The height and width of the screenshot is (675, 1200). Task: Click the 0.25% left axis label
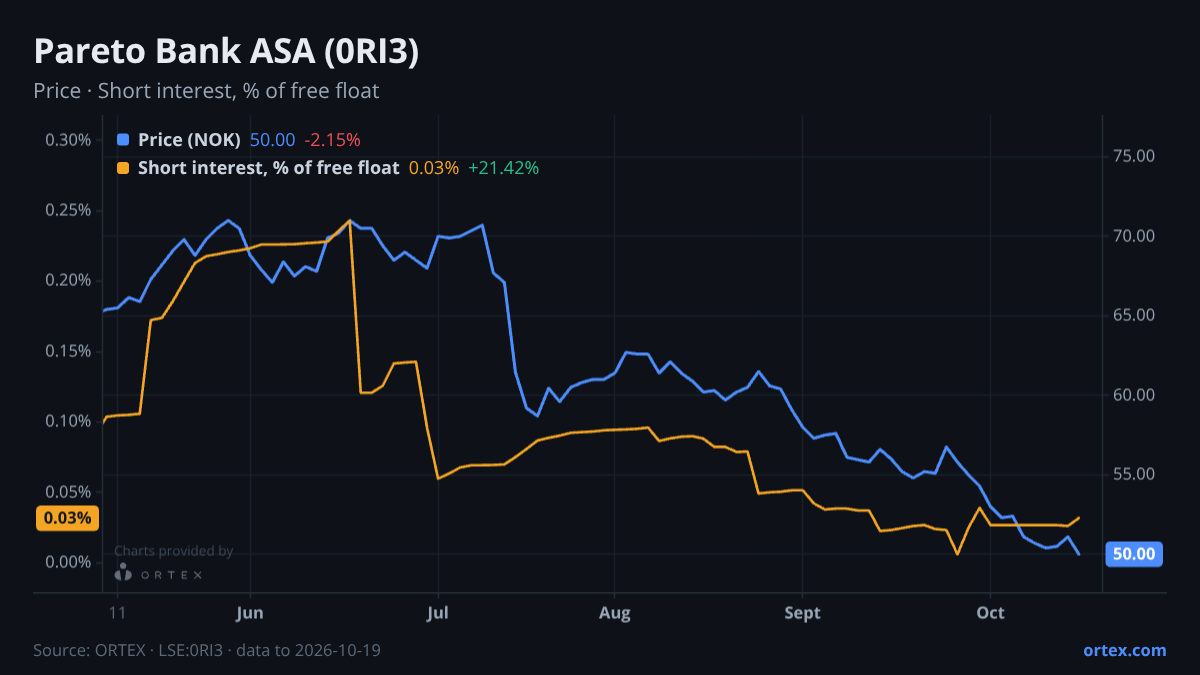(68, 210)
